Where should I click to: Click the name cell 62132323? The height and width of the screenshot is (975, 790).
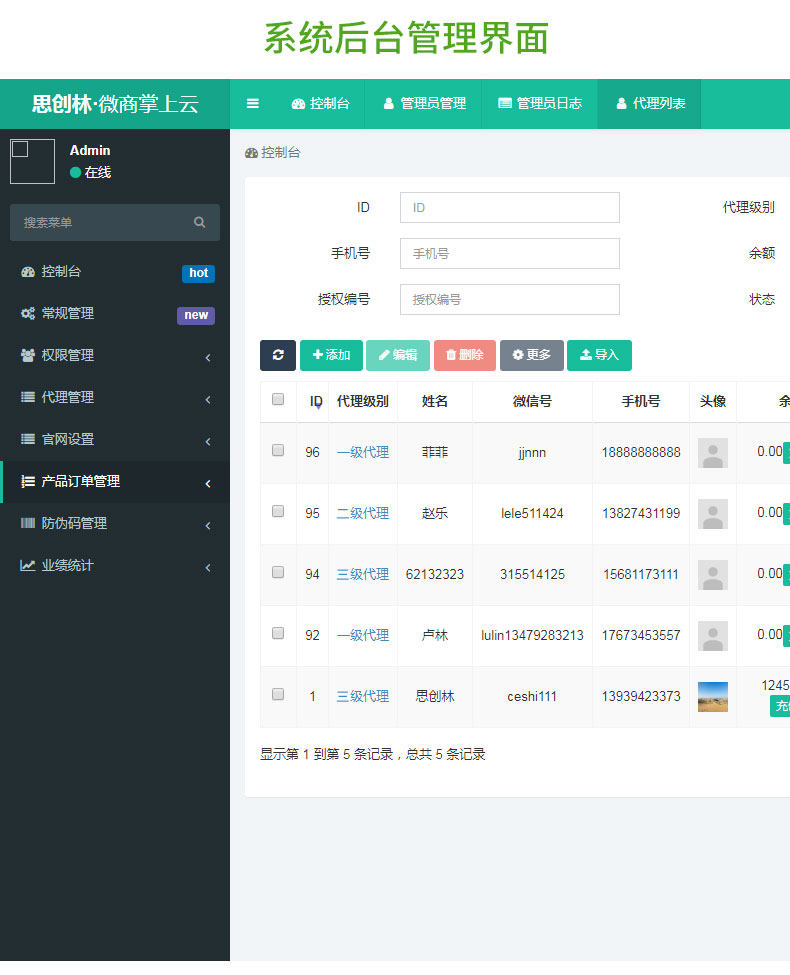click(x=435, y=575)
